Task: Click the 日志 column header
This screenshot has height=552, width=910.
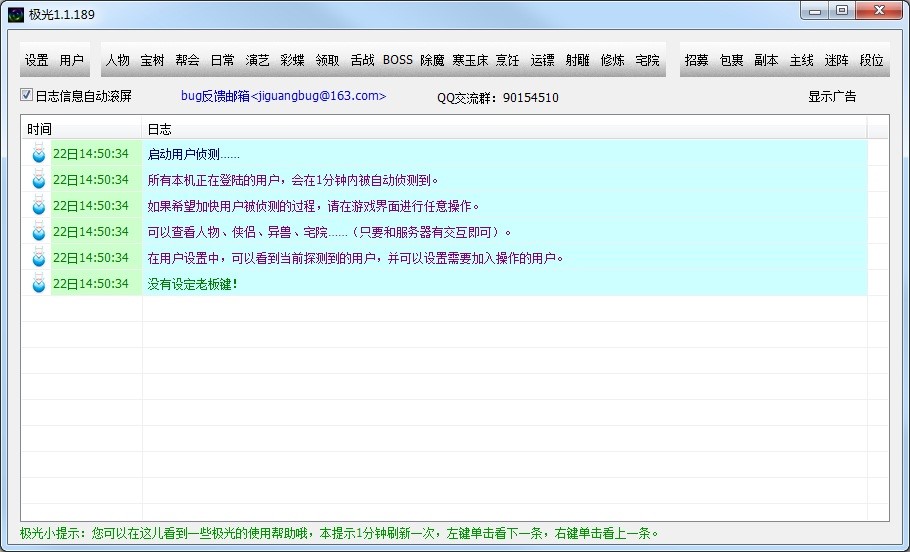Action: pyautogui.click(x=160, y=129)
